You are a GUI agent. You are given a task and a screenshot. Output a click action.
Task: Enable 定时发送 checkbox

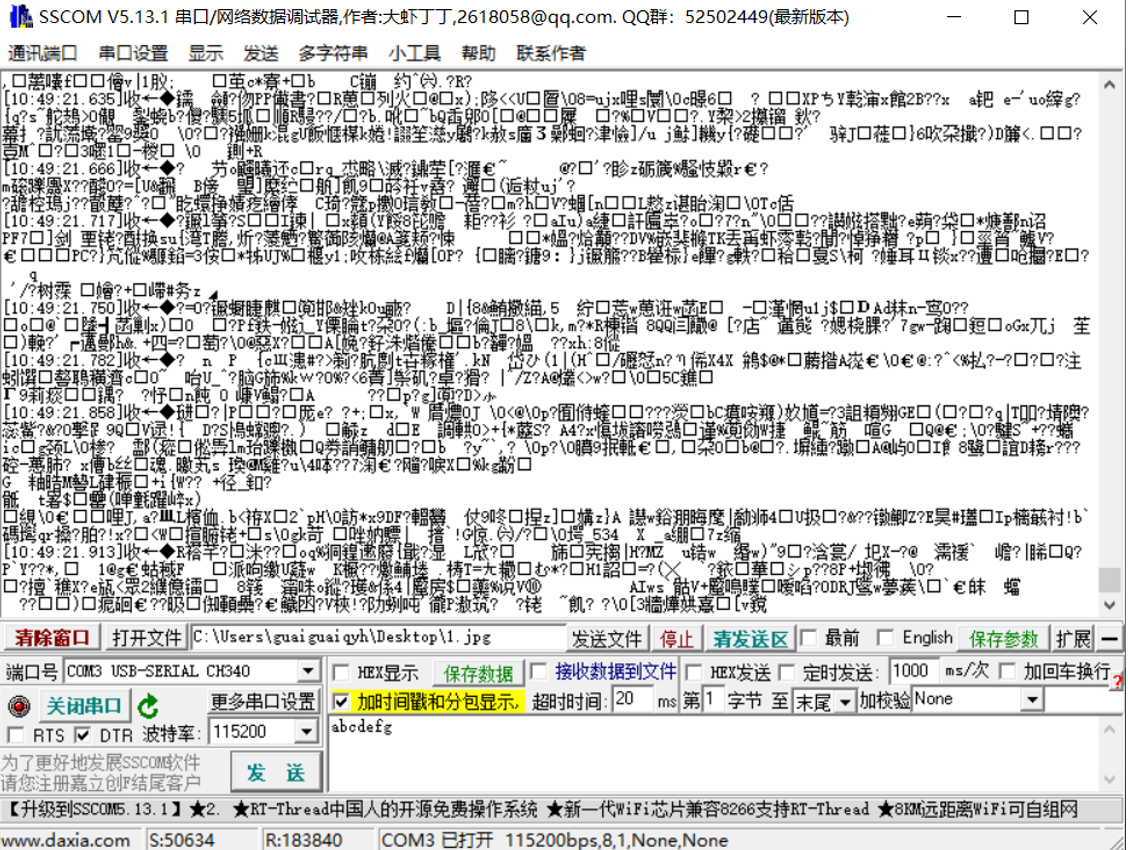(x=788, y=673)
